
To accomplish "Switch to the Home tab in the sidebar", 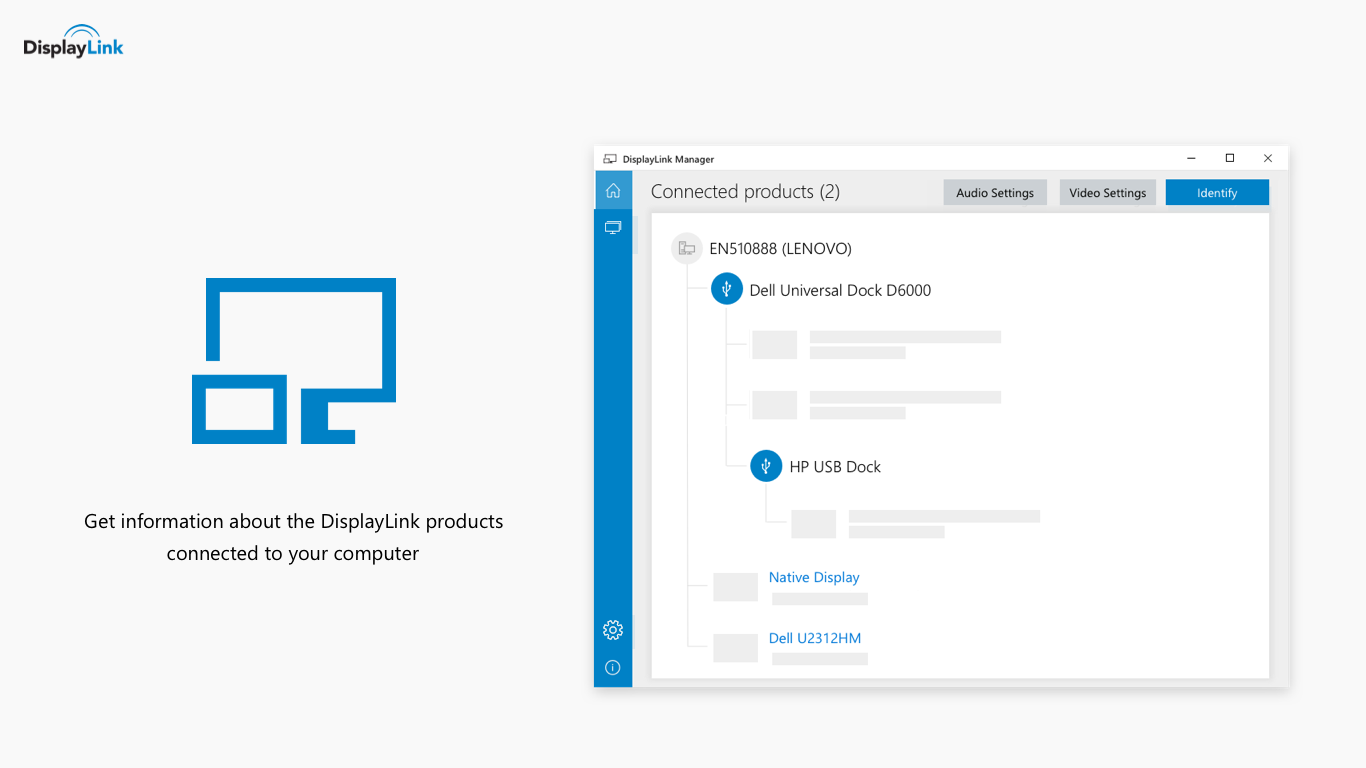I will pos(613,189).
